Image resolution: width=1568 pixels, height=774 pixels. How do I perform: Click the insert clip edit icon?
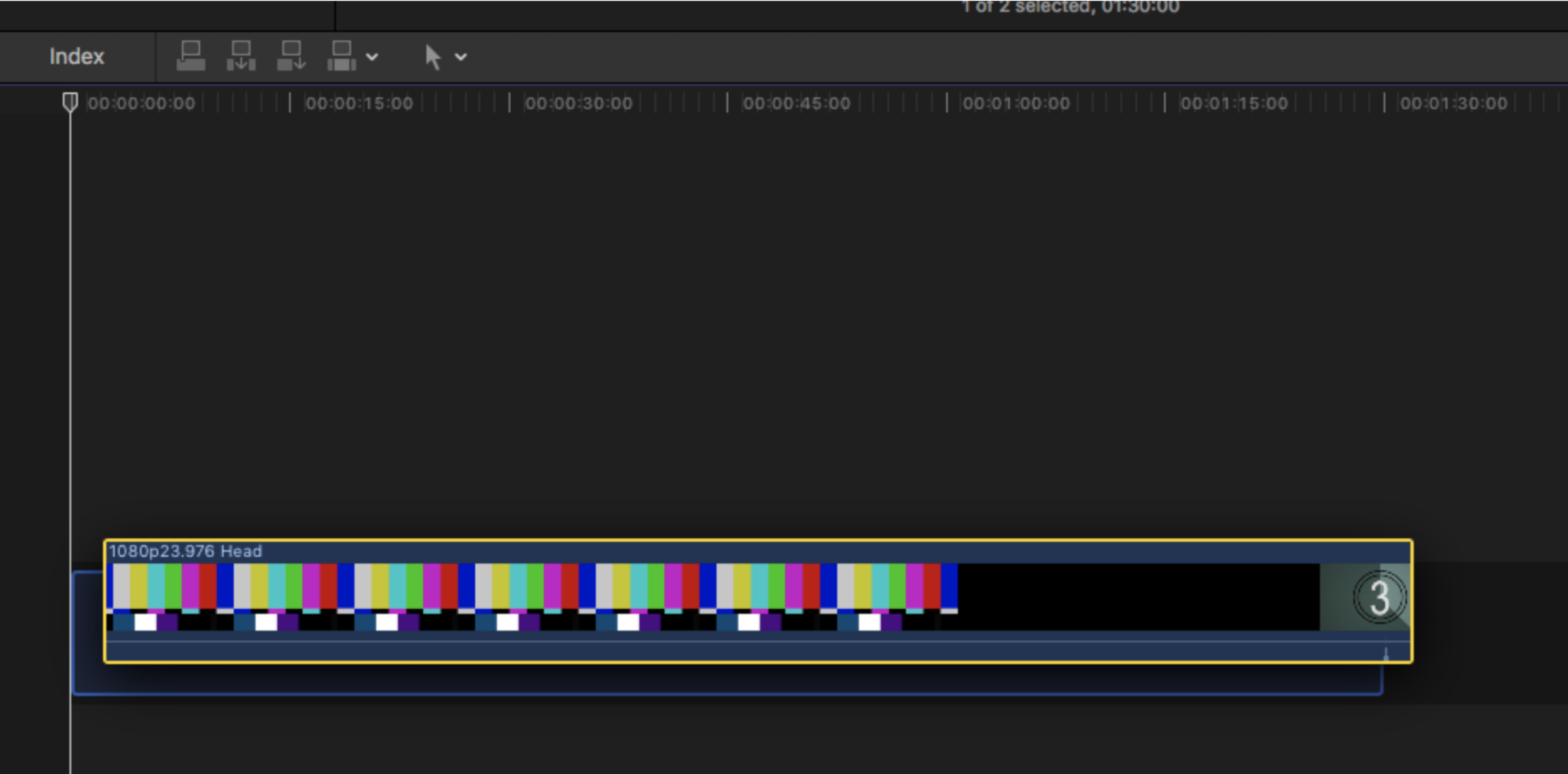pos(241,56)
